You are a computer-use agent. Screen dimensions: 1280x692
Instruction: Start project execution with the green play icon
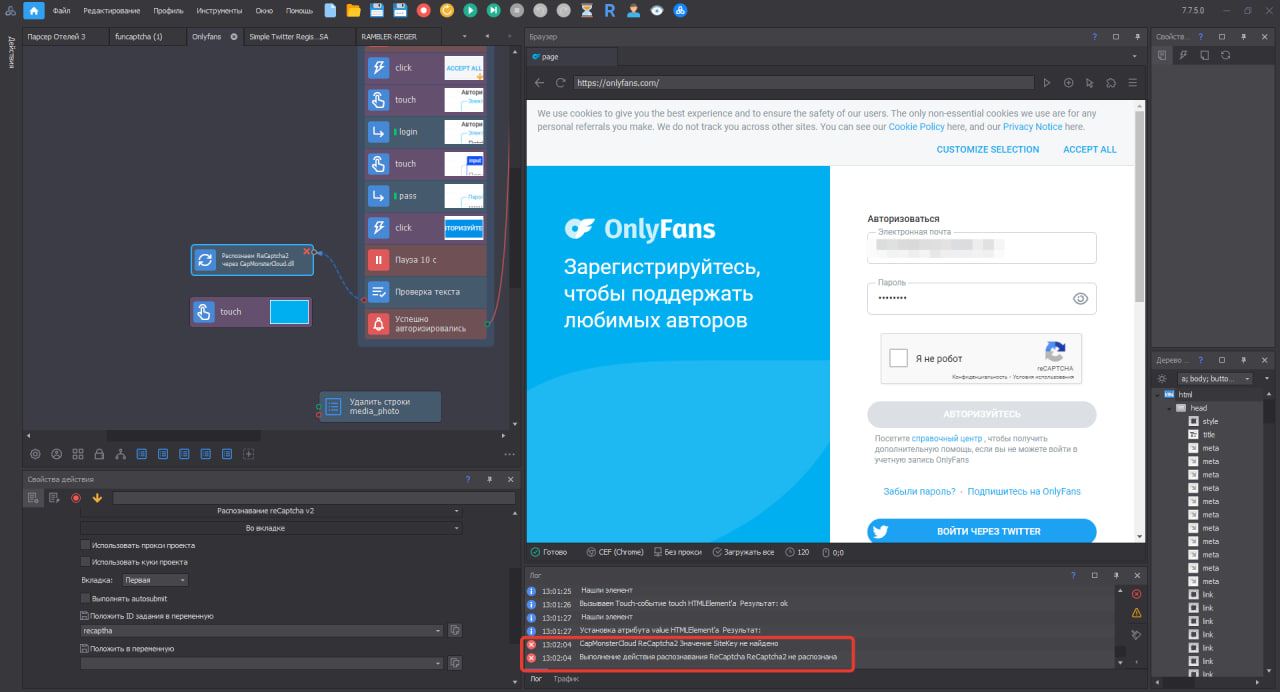470,10
